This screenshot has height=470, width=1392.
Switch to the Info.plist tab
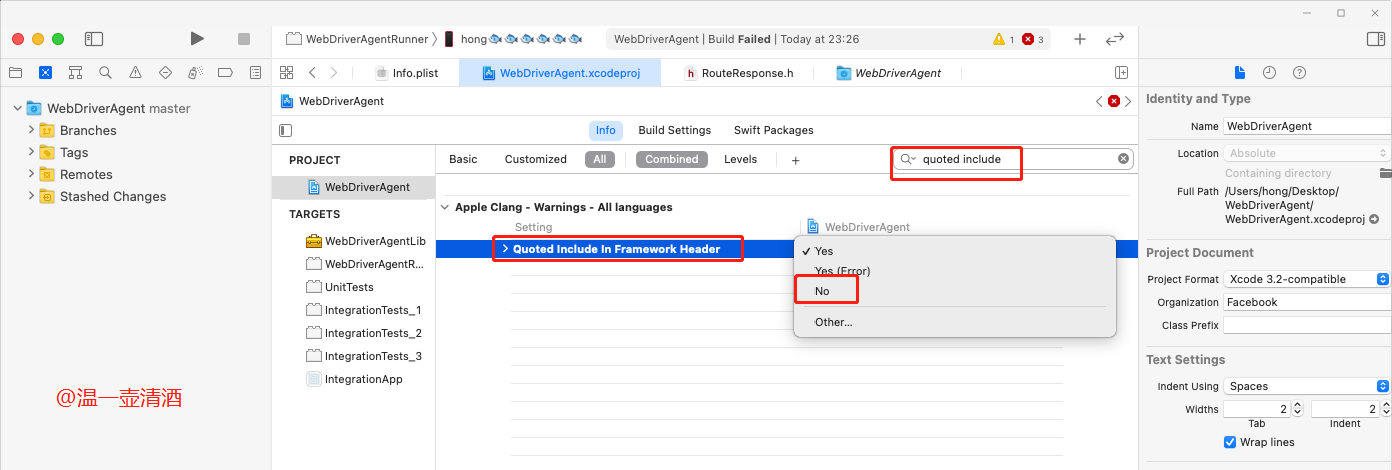pos(407,73)
